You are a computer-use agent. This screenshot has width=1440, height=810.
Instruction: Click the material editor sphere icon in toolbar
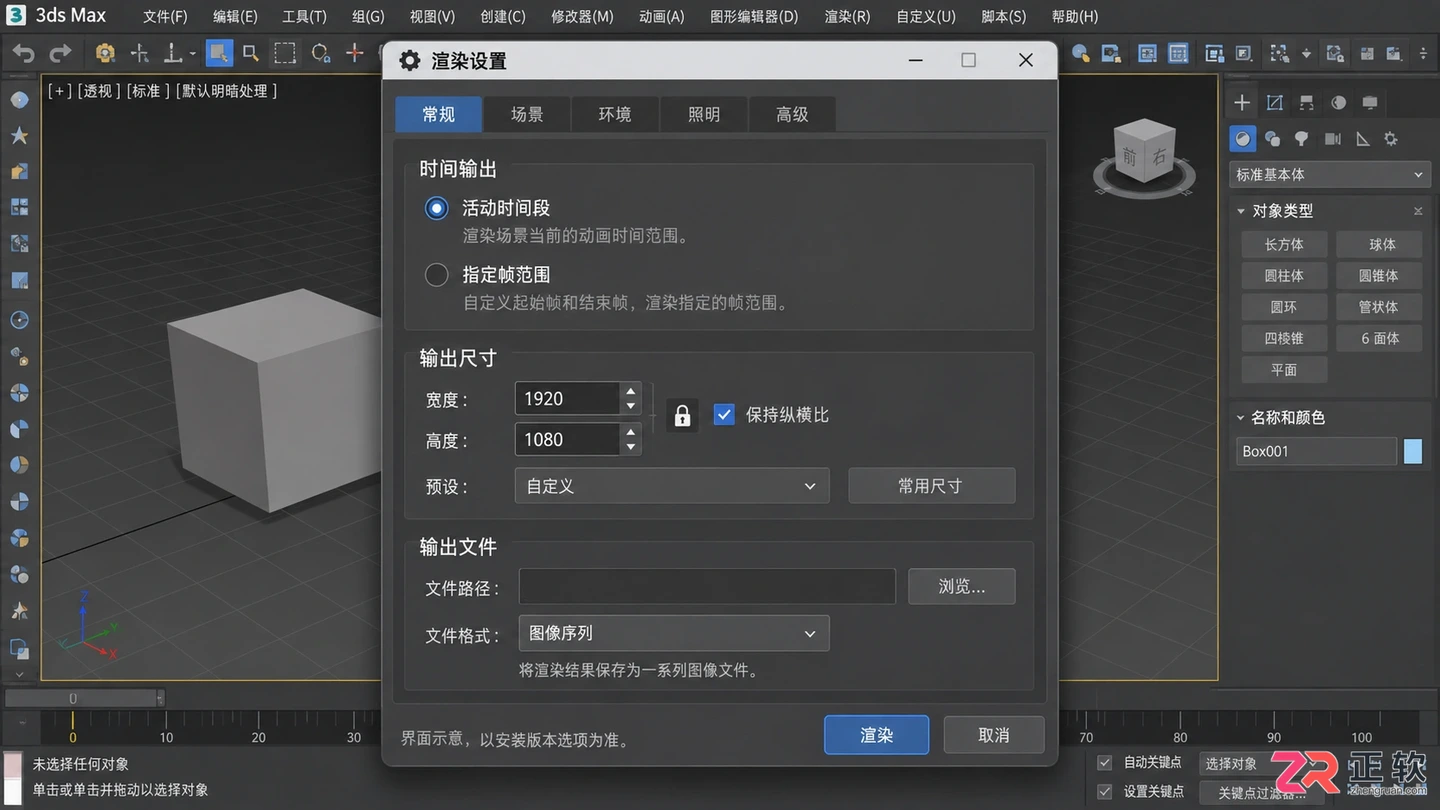[x=1080, y=53]
